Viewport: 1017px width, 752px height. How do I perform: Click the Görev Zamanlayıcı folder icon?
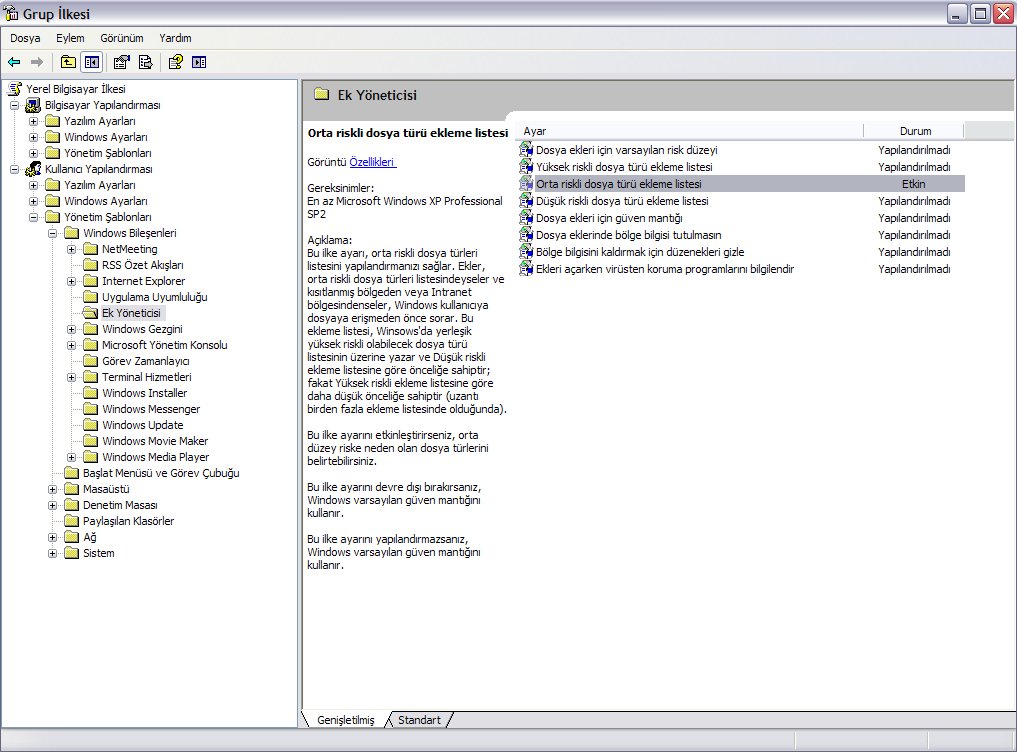[91, 361]
